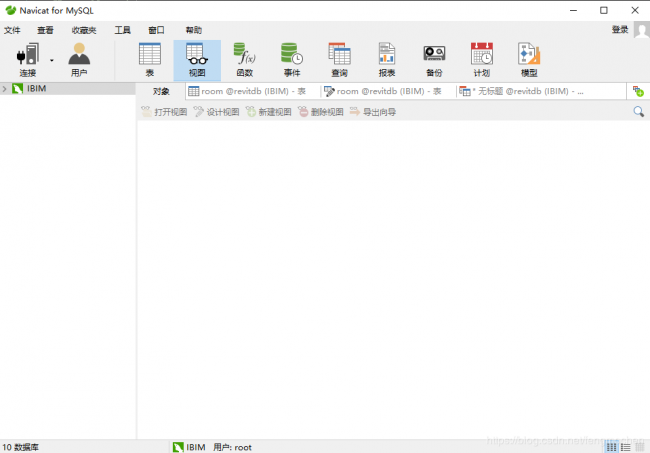Click the 备份 (Backup) toolbar icon
The image size is (650, 453).
433,58
